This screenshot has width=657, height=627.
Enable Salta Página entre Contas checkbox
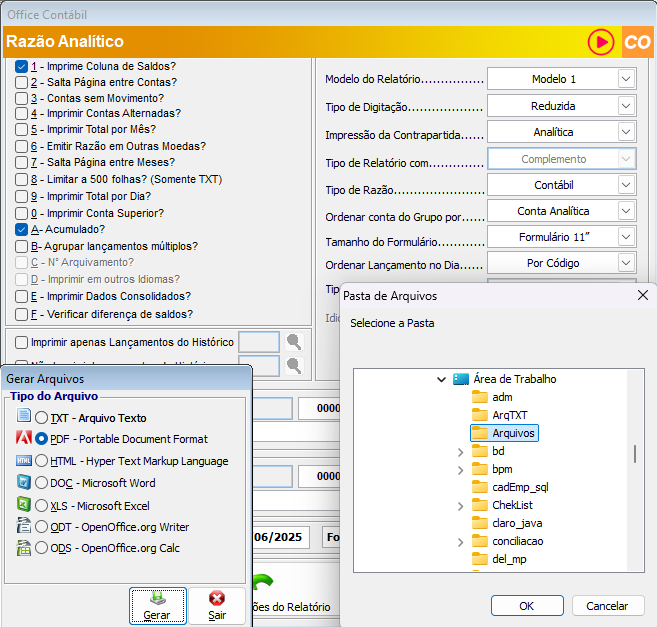[22, 82]
